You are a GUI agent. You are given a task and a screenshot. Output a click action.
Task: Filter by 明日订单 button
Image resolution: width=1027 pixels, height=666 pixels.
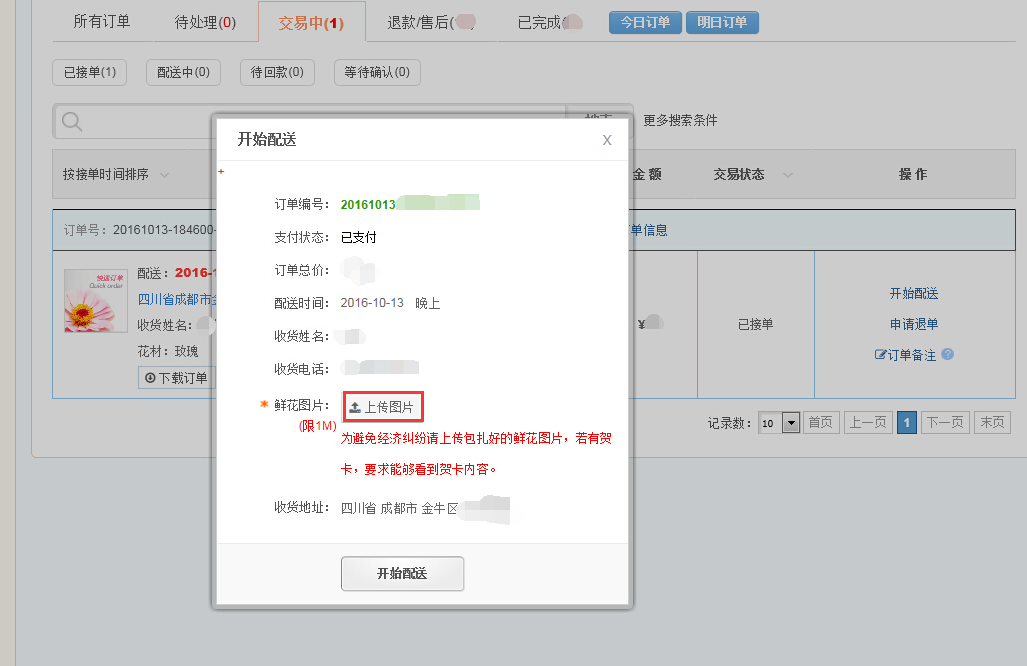pyautogui.click(x=722, y=22)
